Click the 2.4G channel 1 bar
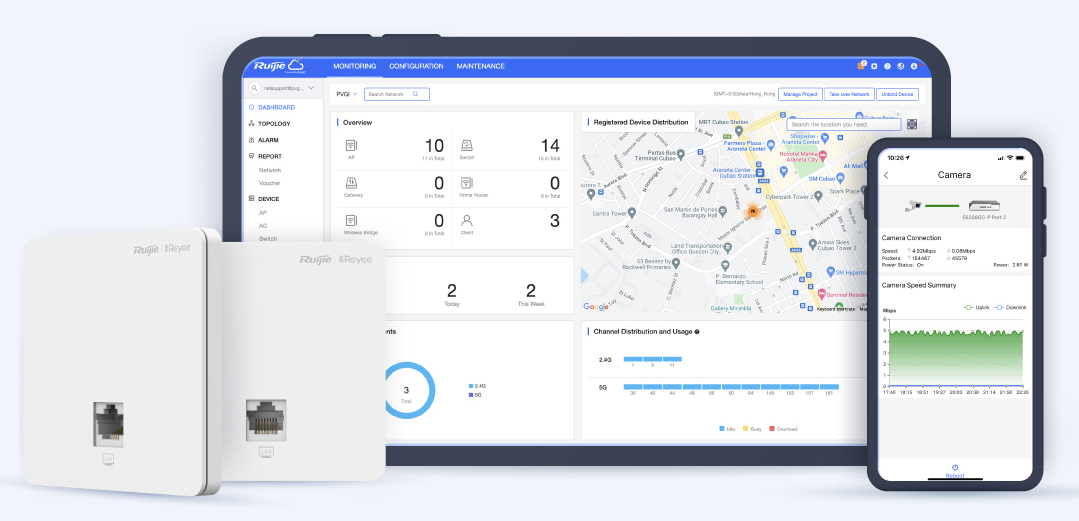This screenshot has height=521, width=1079. [633, 359]
